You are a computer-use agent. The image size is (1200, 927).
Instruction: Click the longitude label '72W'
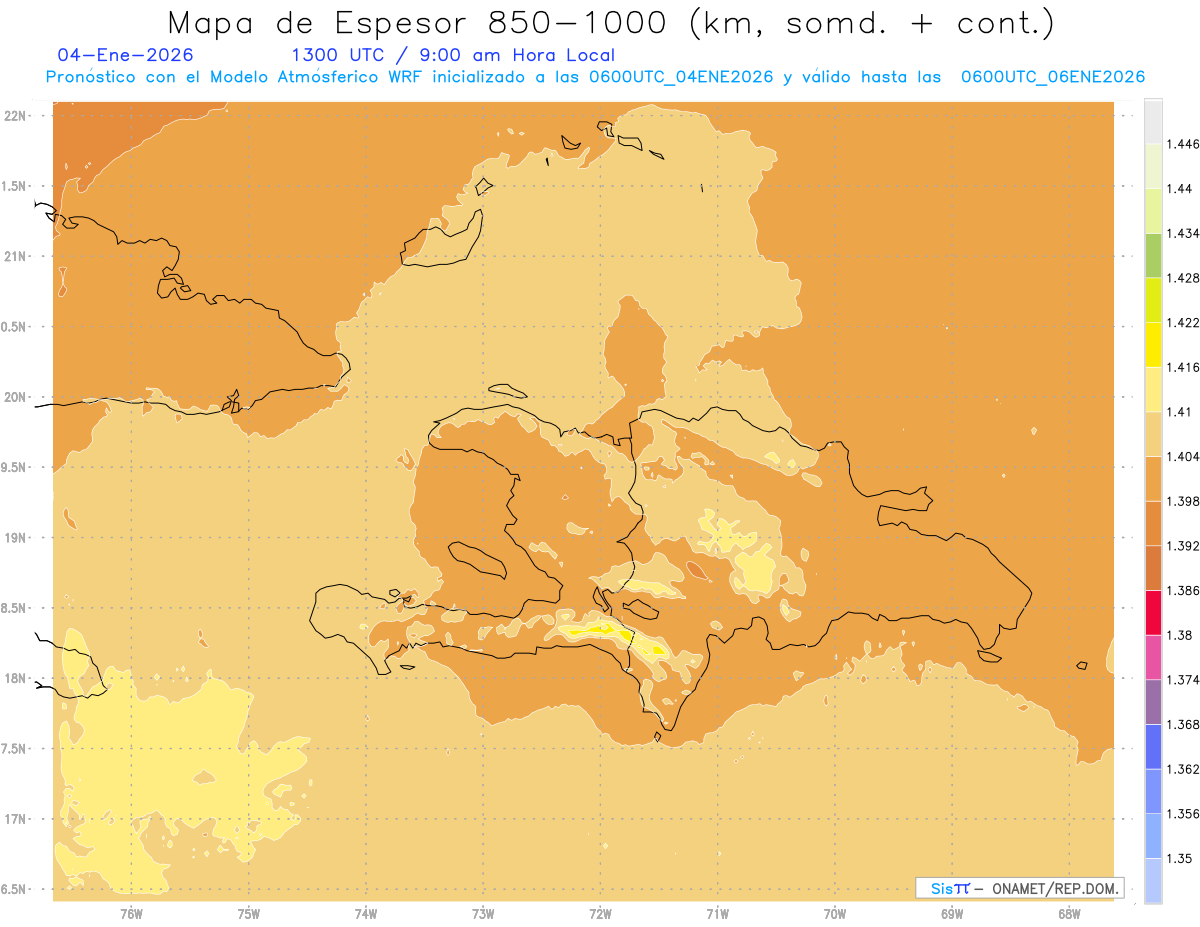pos(600,914)
